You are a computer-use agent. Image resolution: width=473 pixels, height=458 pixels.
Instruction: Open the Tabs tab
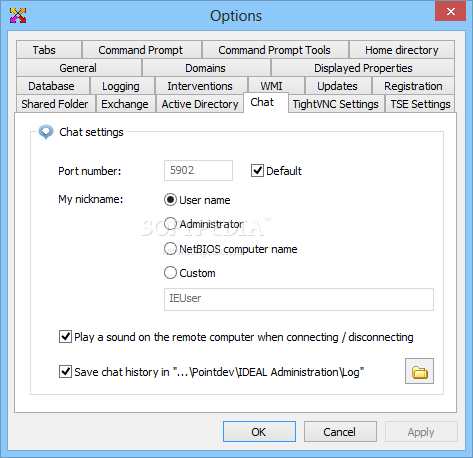coord(49,50)
